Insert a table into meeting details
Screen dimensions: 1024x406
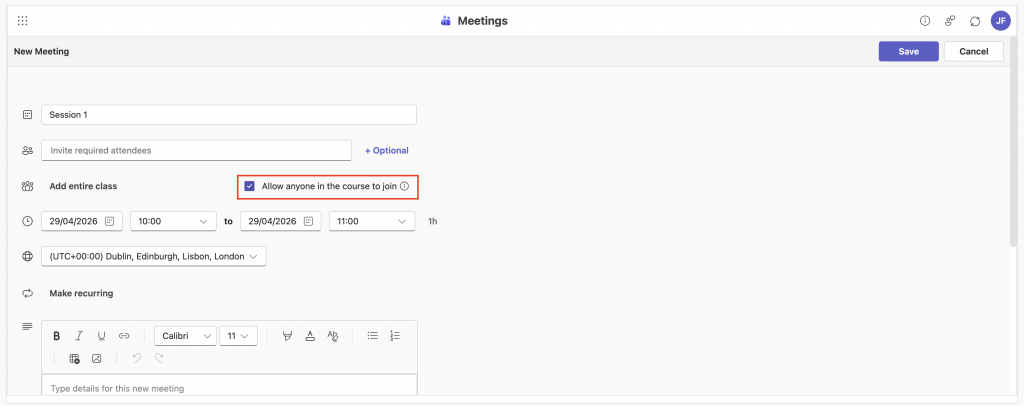coord(74,358)
